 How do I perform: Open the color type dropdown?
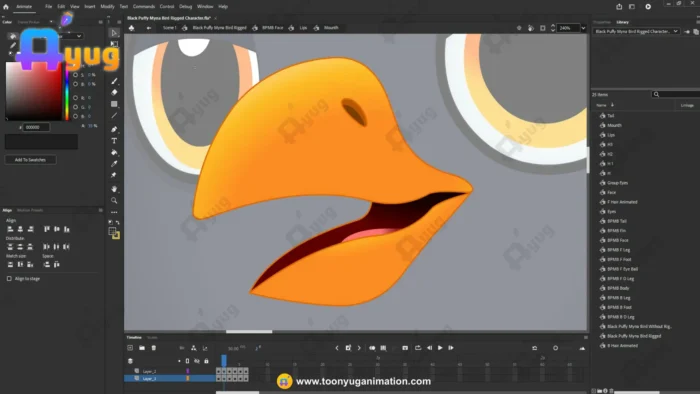click(72, 36)
